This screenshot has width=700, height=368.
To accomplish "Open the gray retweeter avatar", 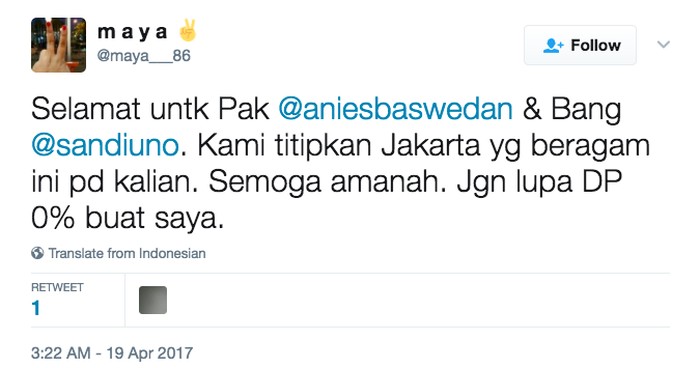I will click(x=153, y=300).
